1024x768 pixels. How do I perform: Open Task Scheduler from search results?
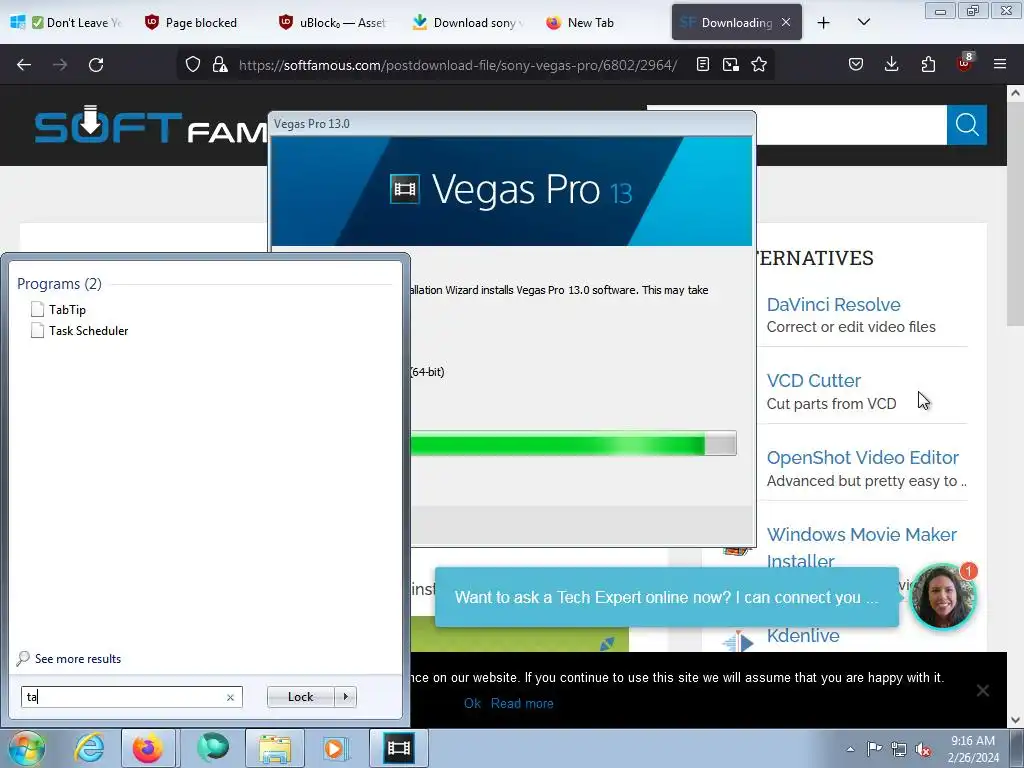click(80, 330)
